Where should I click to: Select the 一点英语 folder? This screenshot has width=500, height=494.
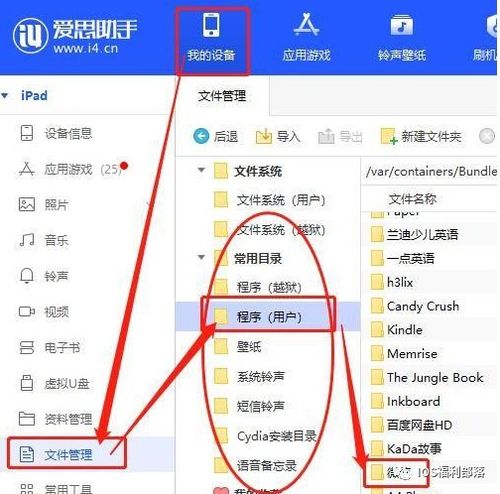coord(403,258)
